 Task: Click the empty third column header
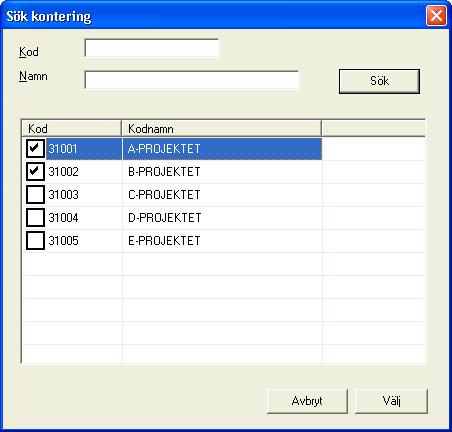click(373, 128)
